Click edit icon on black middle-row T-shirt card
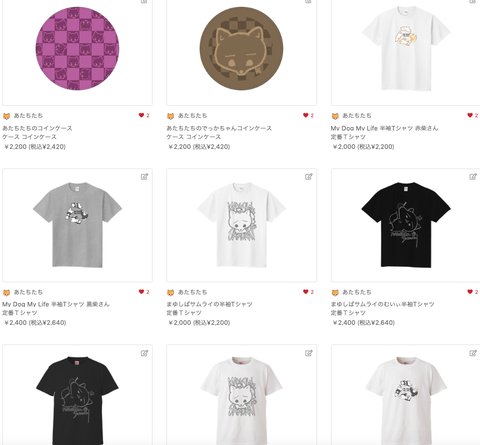Image resolution: width=480 pixels, height=445 pixels. 473,177
